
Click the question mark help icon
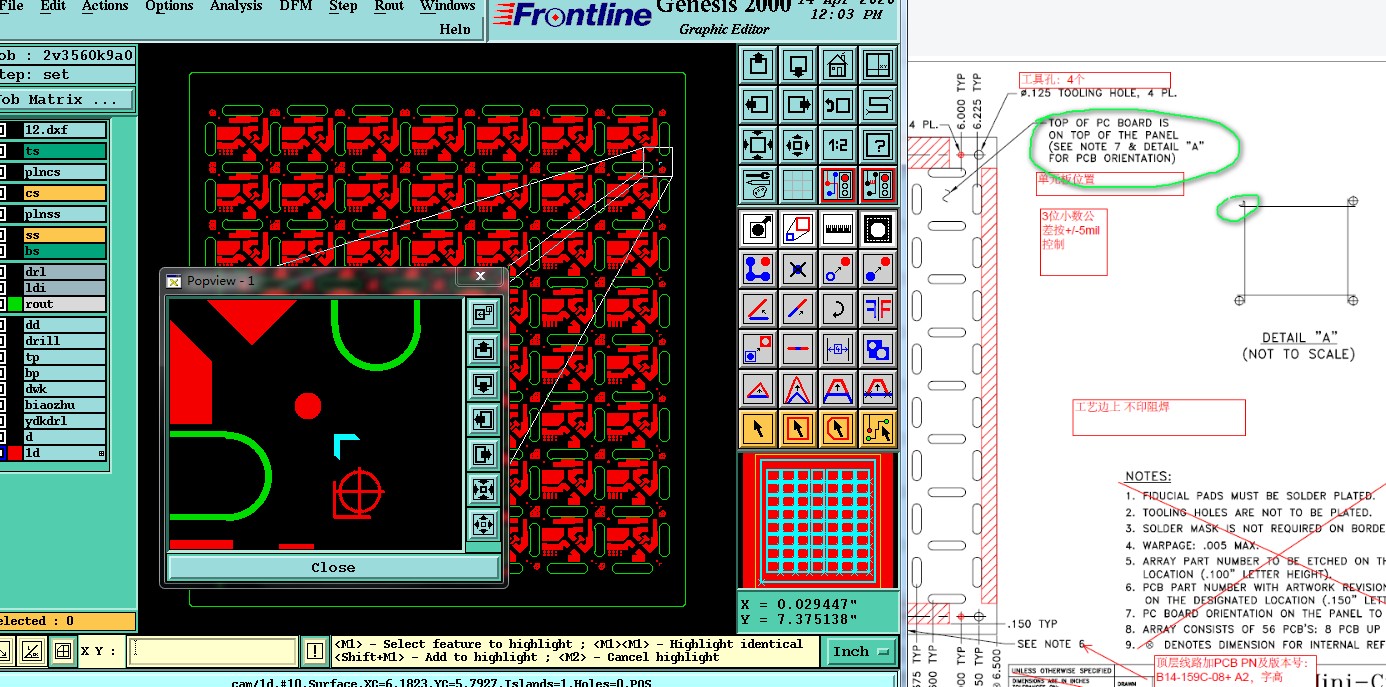[x=878, y=145]
